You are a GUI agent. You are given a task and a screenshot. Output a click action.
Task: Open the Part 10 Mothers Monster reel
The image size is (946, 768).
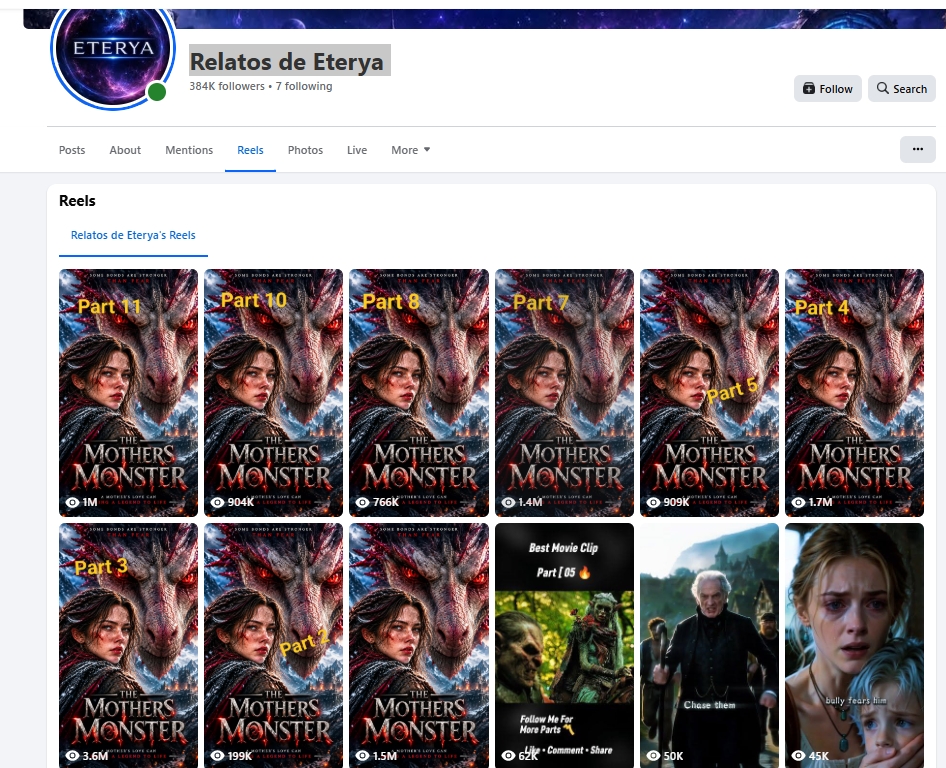coord(273,393)
